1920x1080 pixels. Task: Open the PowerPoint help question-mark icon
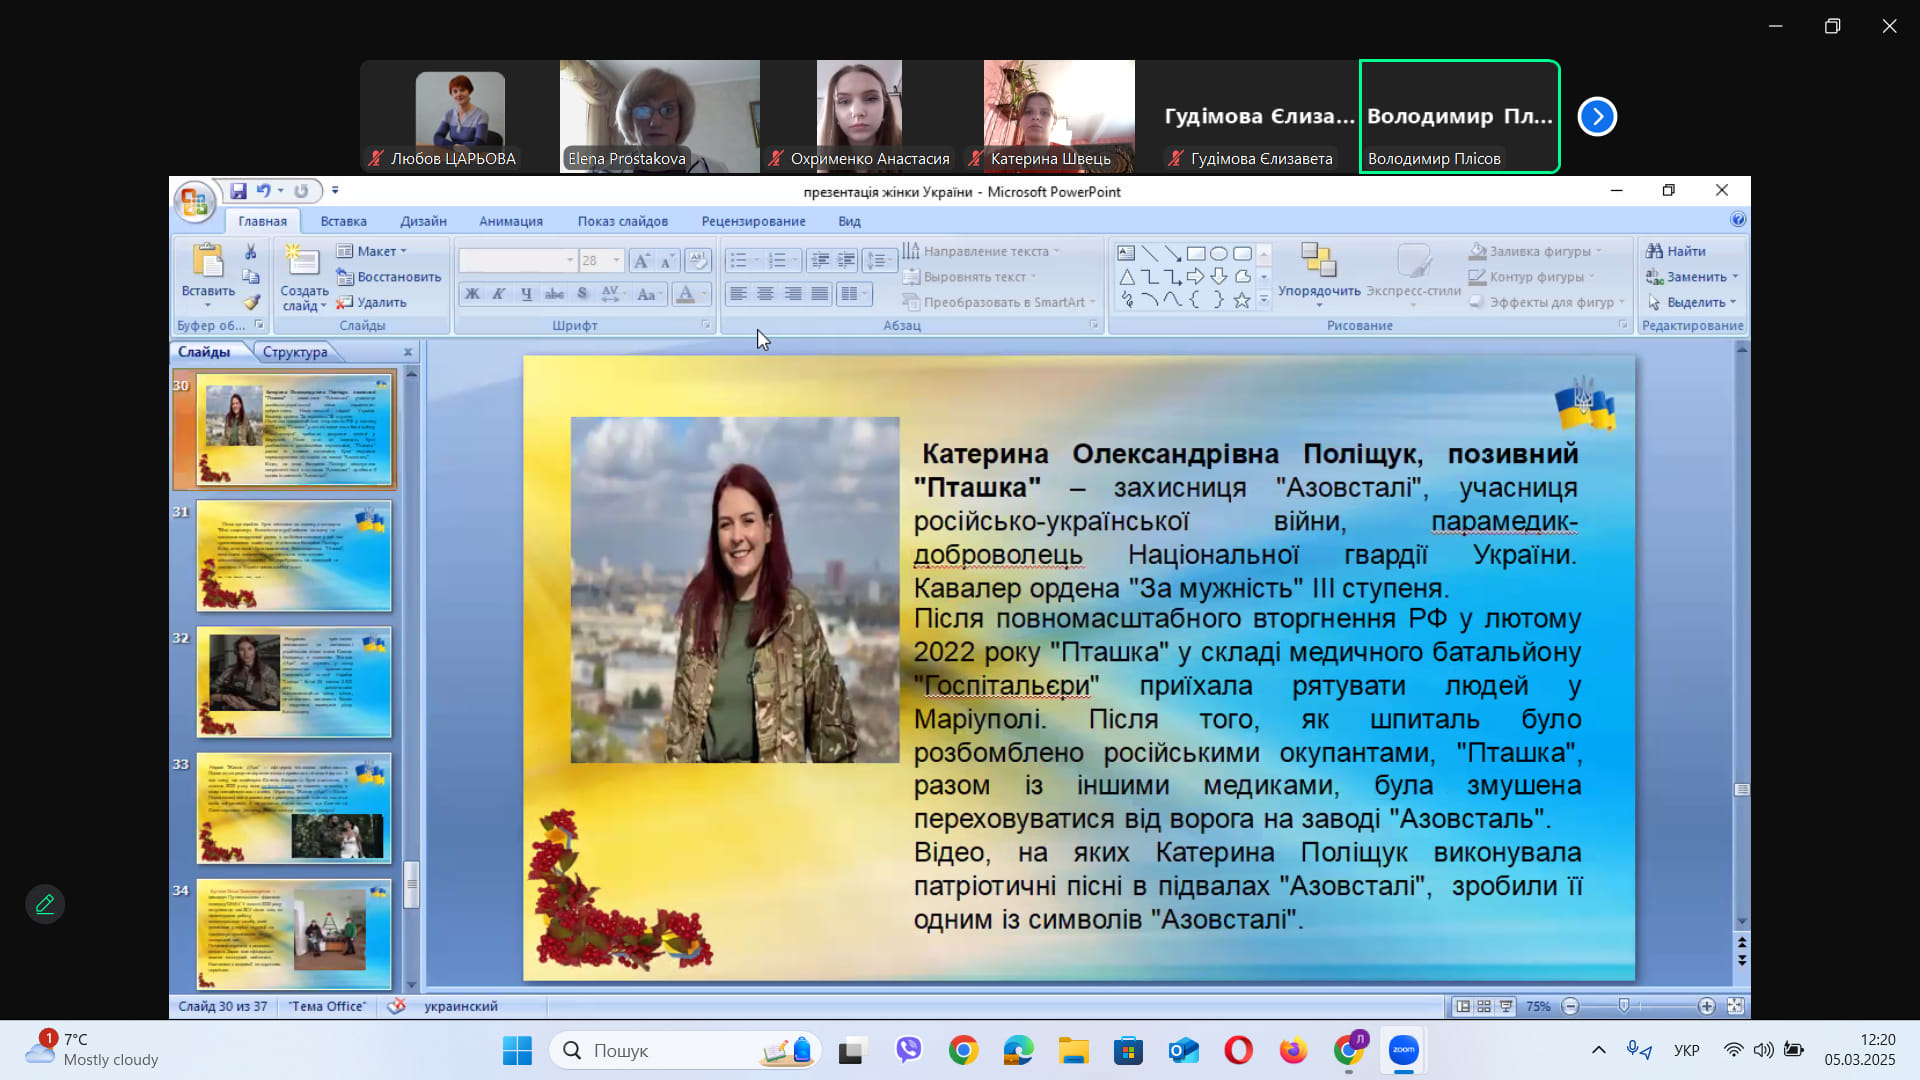1738,220
